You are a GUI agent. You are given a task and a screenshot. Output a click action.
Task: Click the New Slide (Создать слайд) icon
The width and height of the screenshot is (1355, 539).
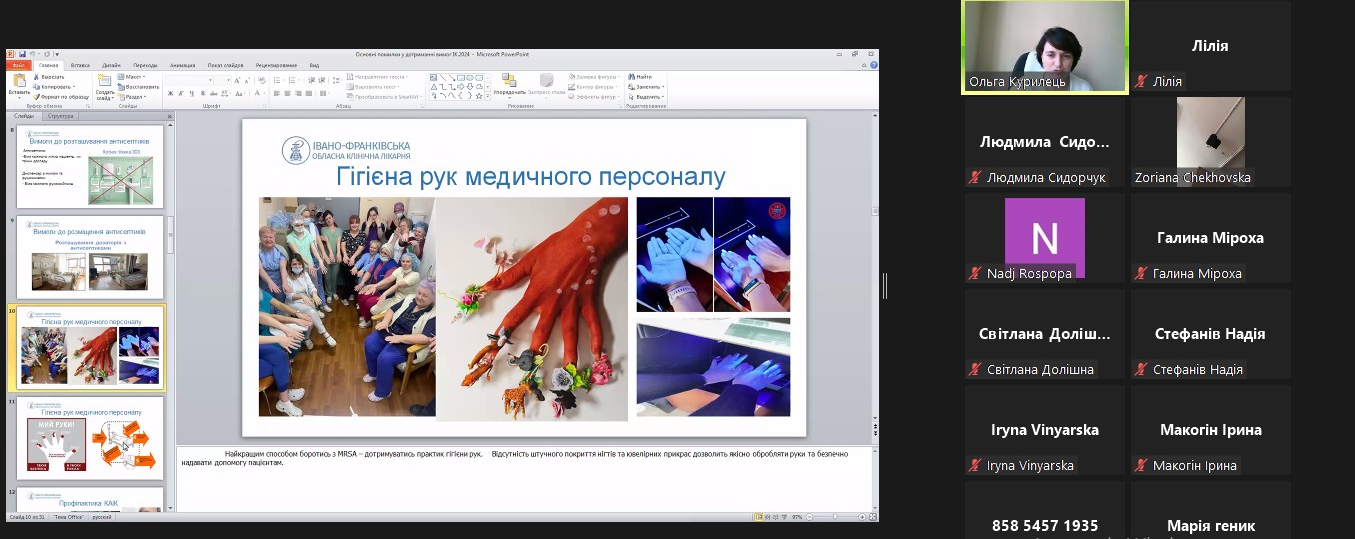(105, 84)
